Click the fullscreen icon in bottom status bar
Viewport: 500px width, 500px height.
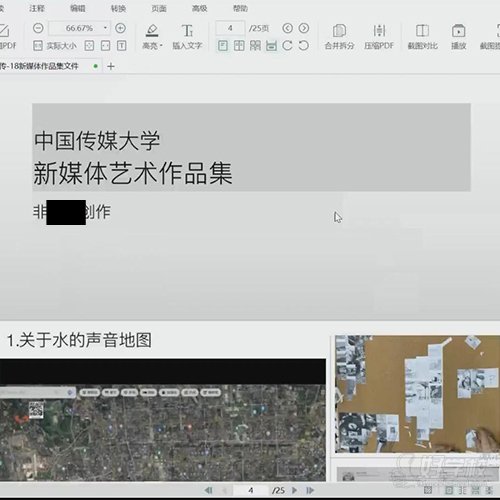428,490
